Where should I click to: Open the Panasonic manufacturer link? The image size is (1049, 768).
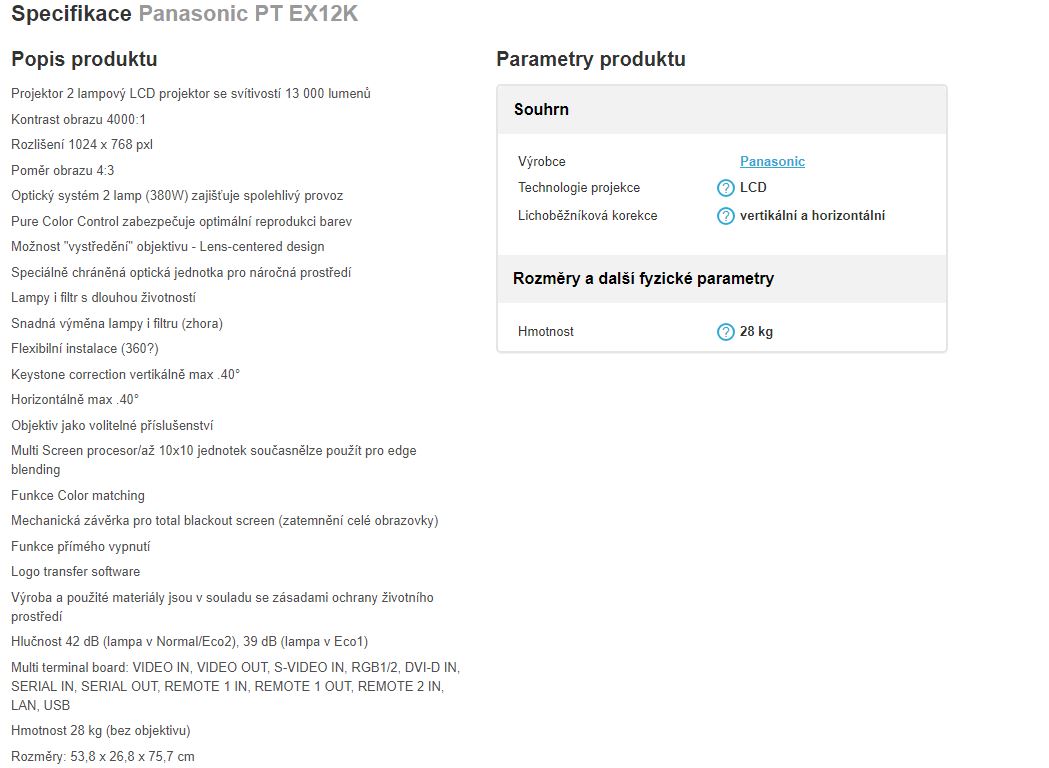772,161
